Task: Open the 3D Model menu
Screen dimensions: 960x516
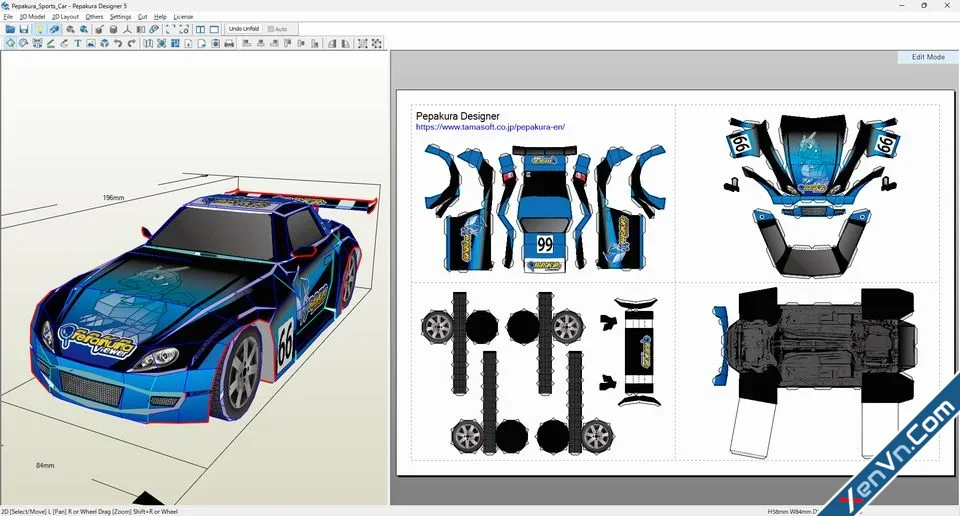Action: point(32,17)
